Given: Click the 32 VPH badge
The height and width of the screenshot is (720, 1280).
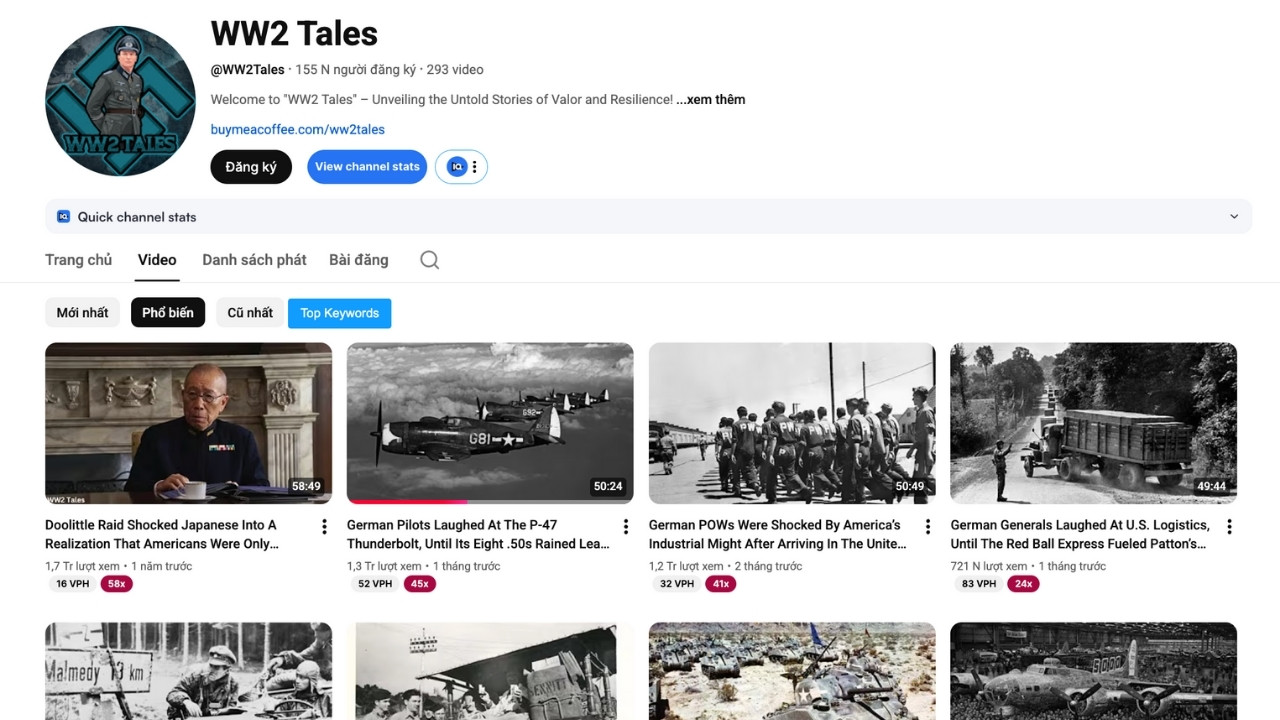Looking at the screenshot, I should click(x=677, y=584).
